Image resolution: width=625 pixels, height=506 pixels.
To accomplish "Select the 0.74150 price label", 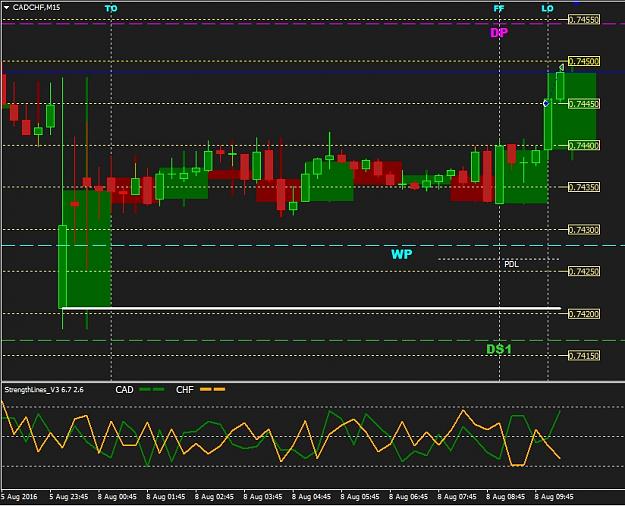I will 584,356.
